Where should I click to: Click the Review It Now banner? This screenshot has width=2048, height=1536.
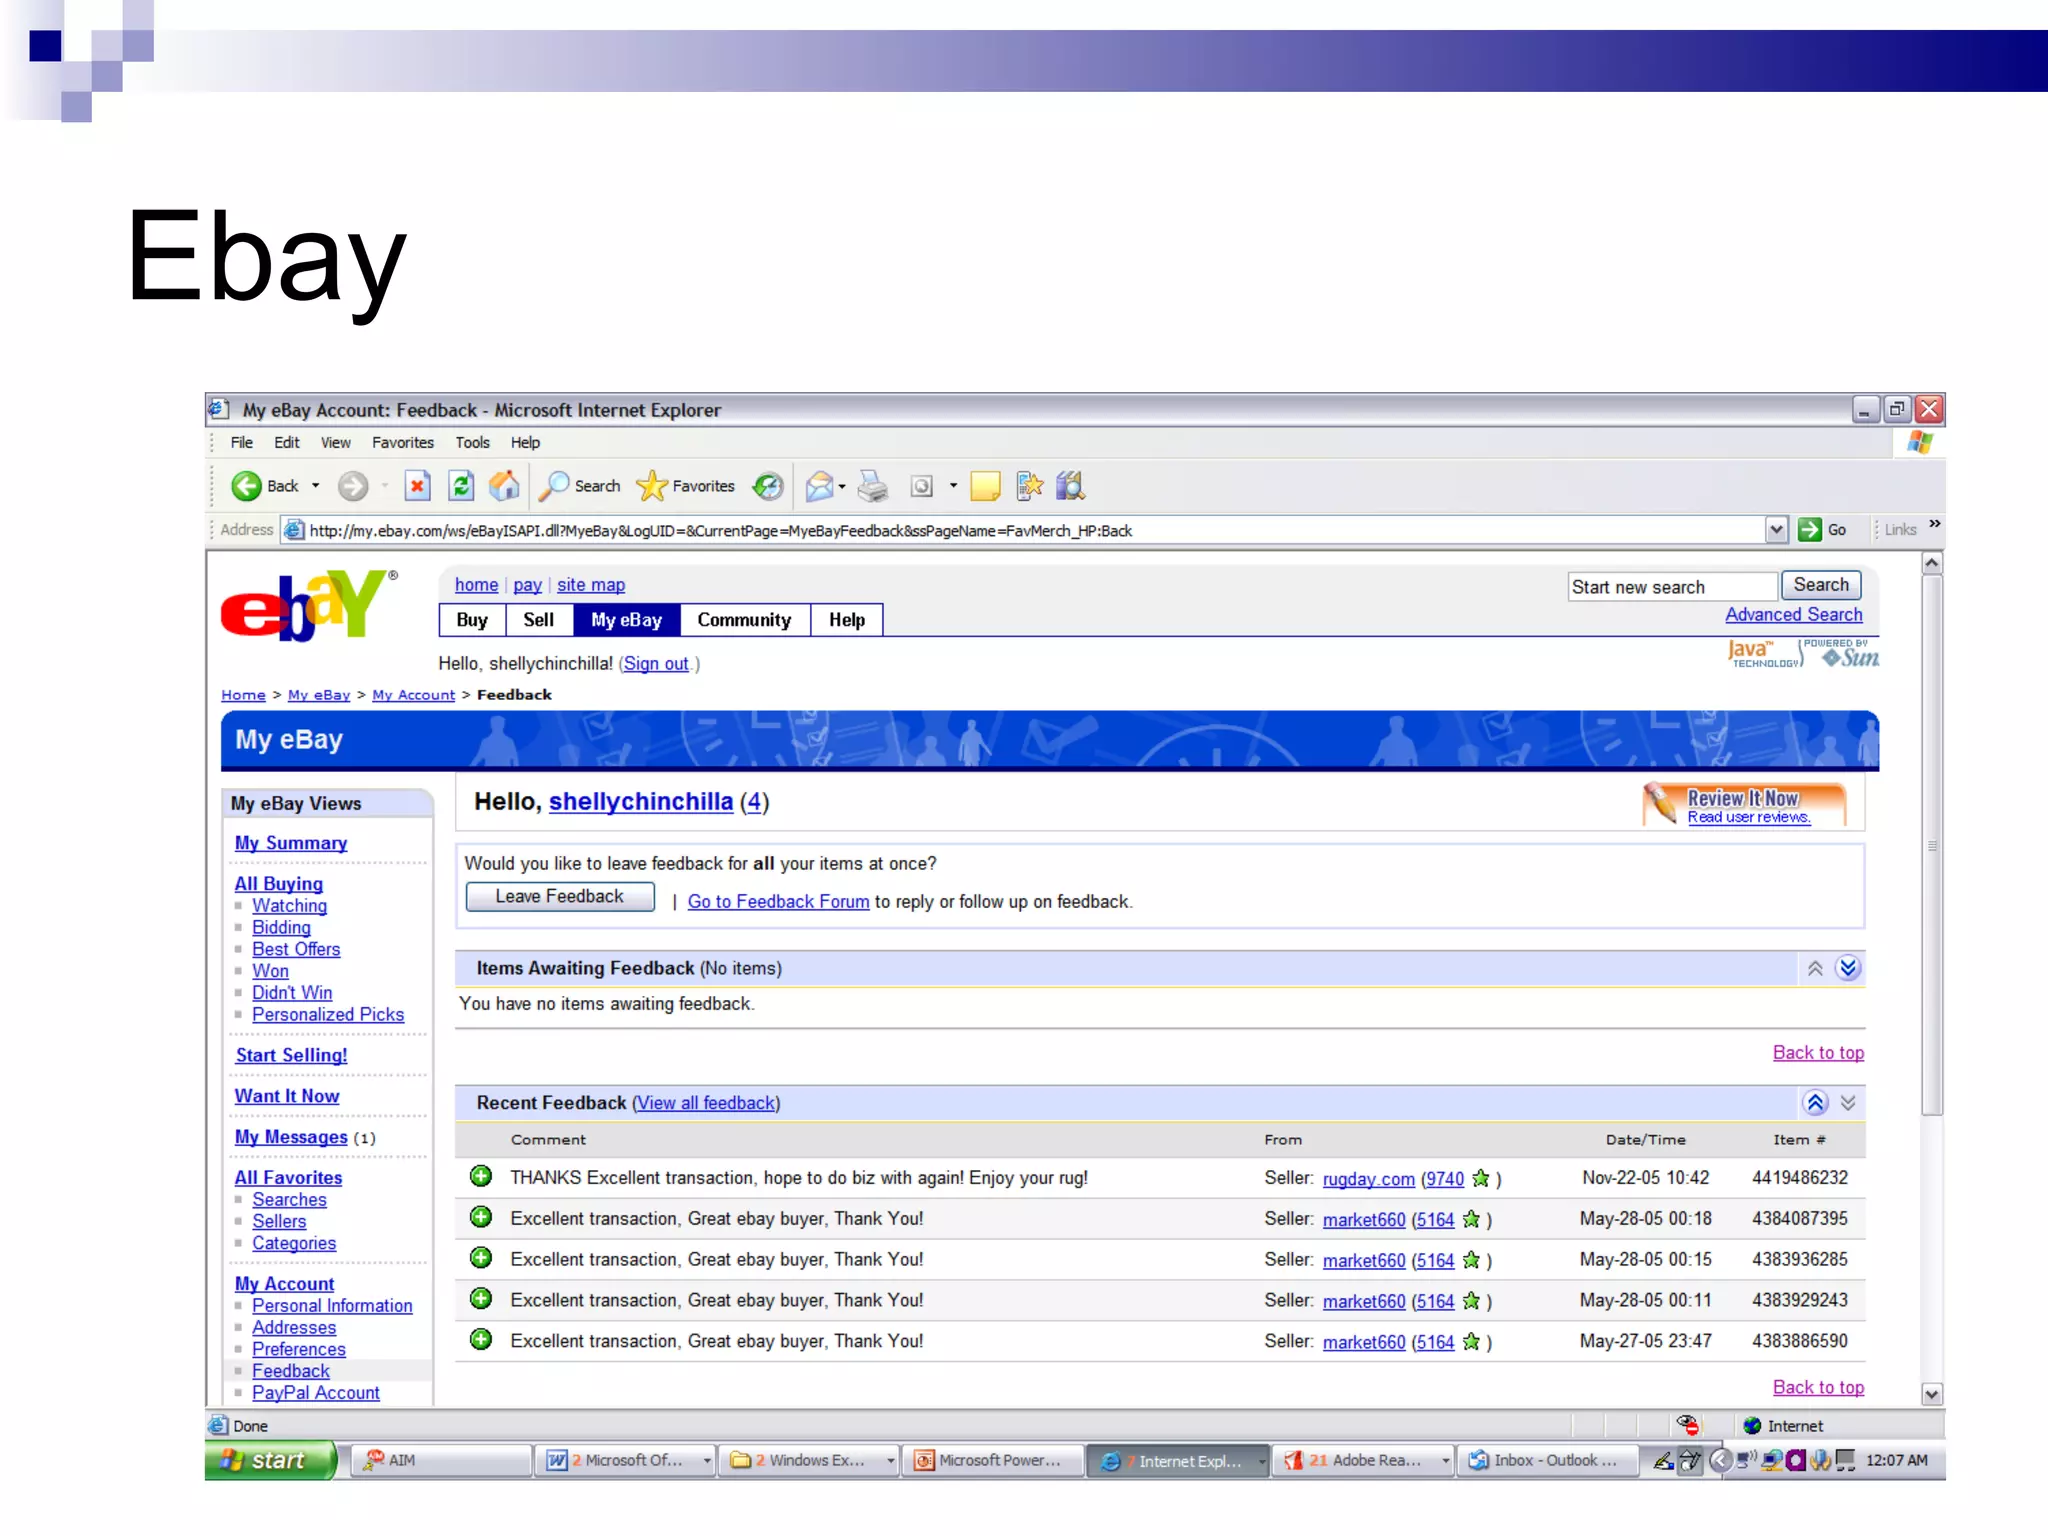pos(1746,806)
